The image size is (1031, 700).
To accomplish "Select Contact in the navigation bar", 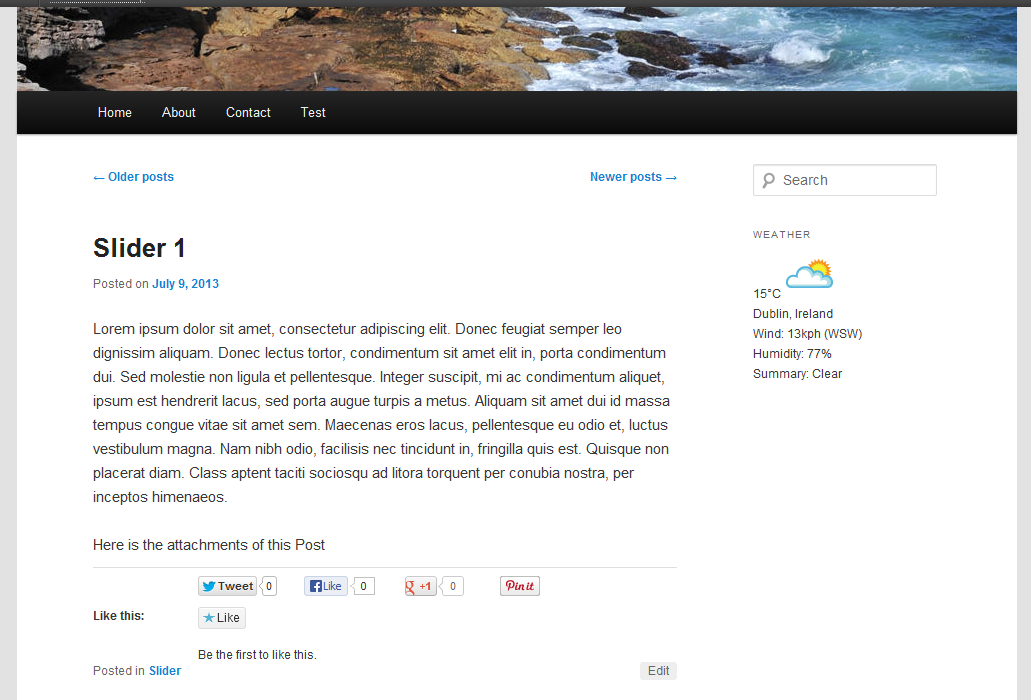I will pyautogui.click(x=248, y=113).
